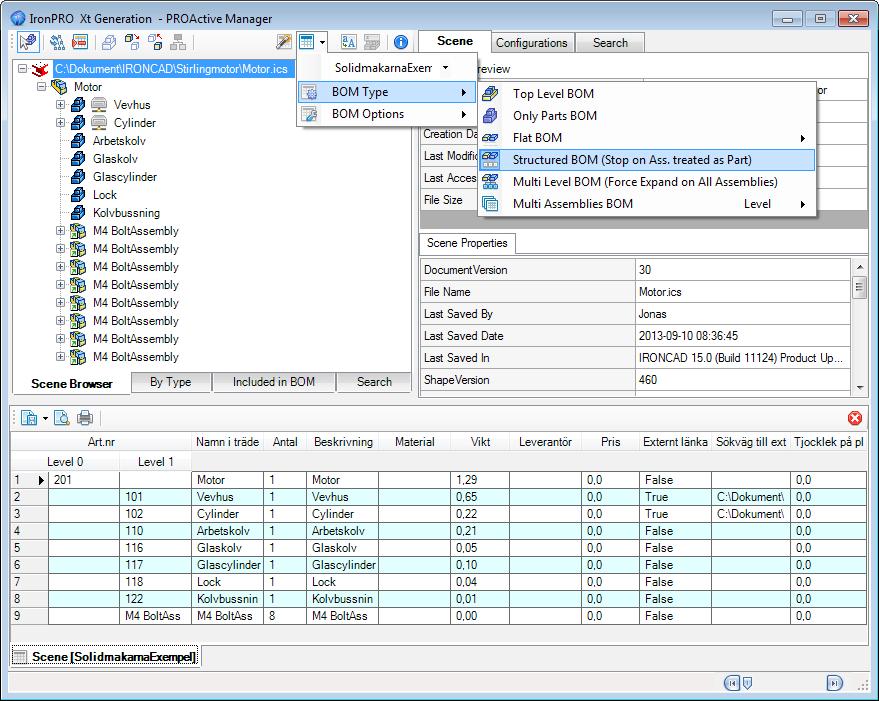The height and width of the screenshot is (701, 879).
Task: Select Only Parts BOM
Action: pos(646,116)
